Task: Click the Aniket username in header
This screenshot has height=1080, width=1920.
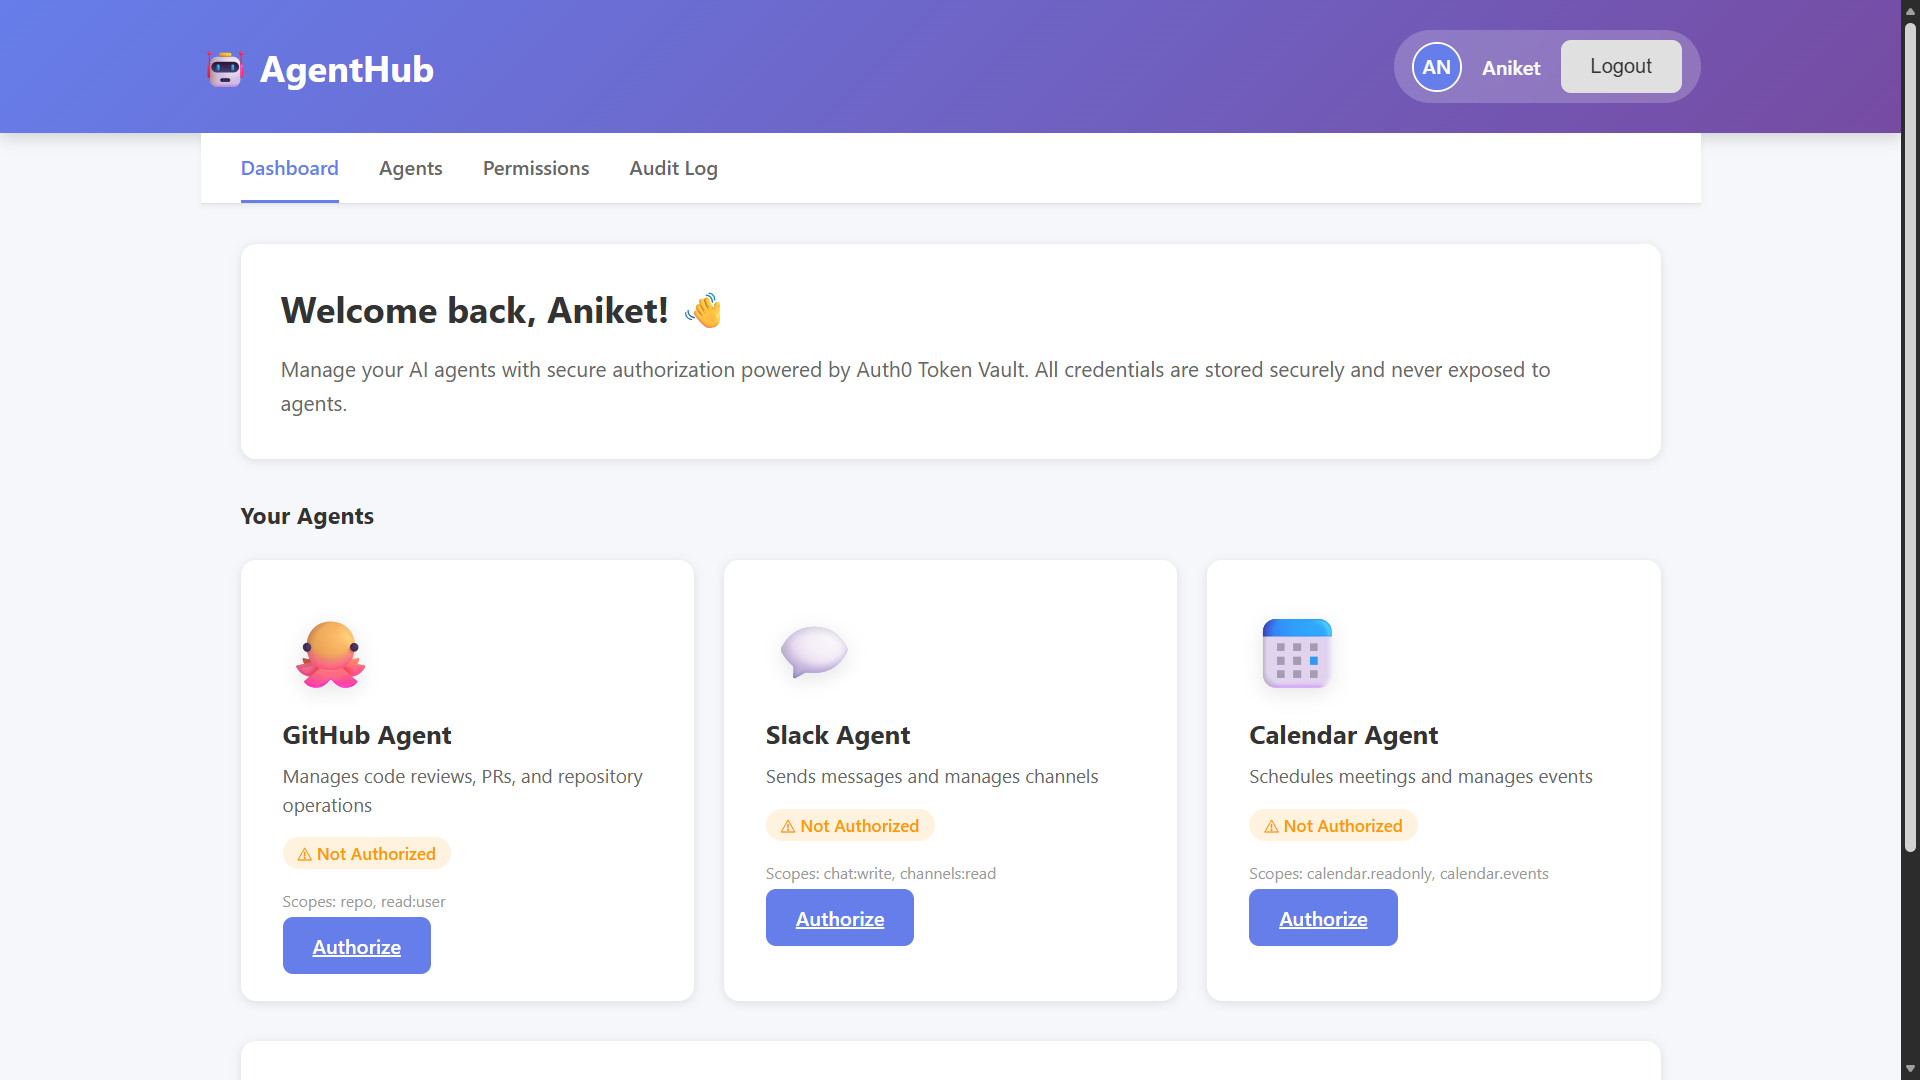Action: [1510, 68]
